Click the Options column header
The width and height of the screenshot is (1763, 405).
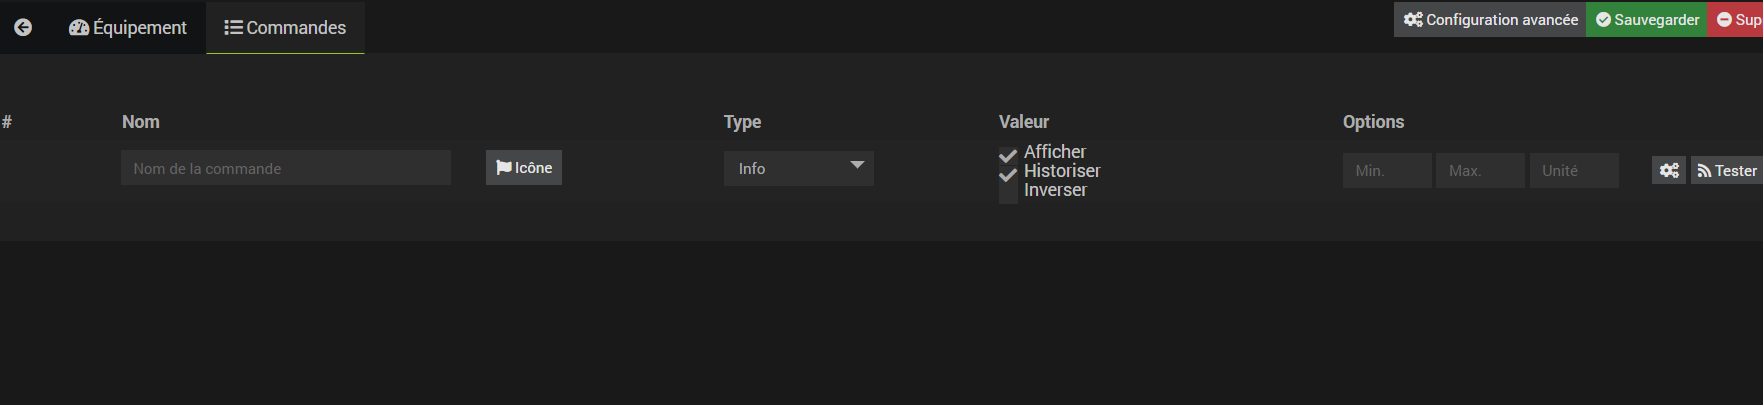coord(1373,122)
